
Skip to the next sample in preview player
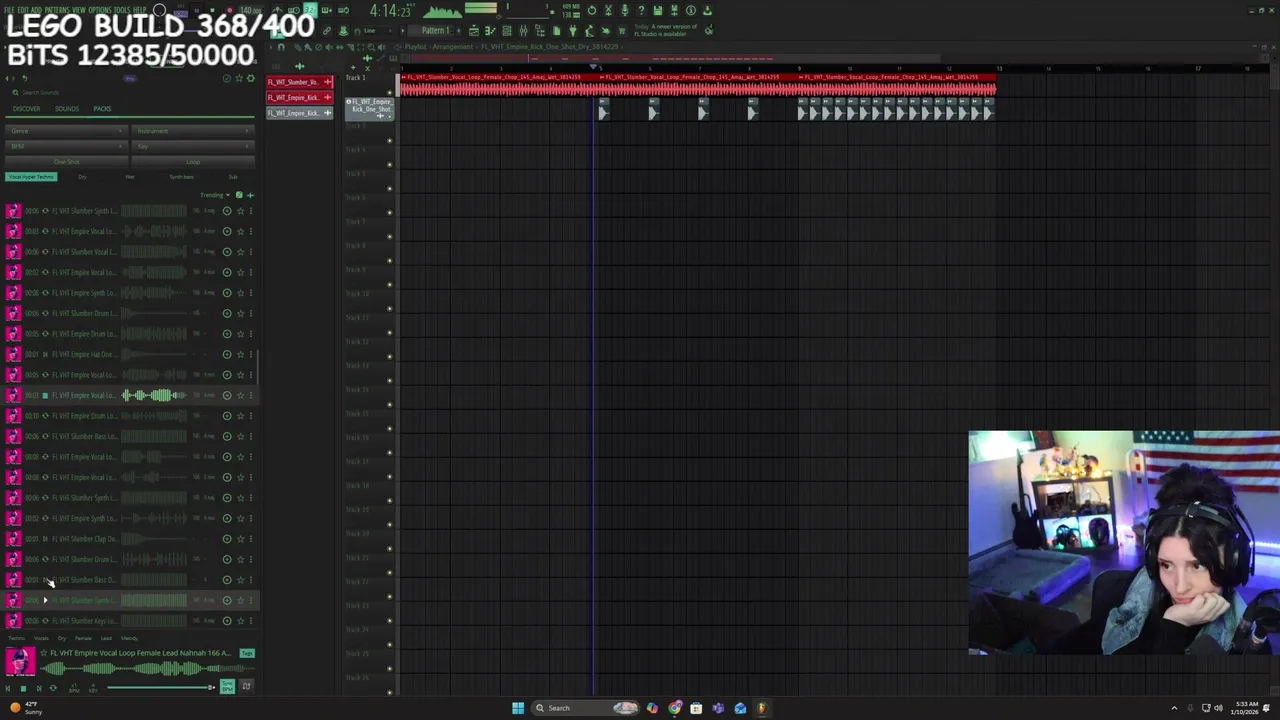(x=38, y=688)
